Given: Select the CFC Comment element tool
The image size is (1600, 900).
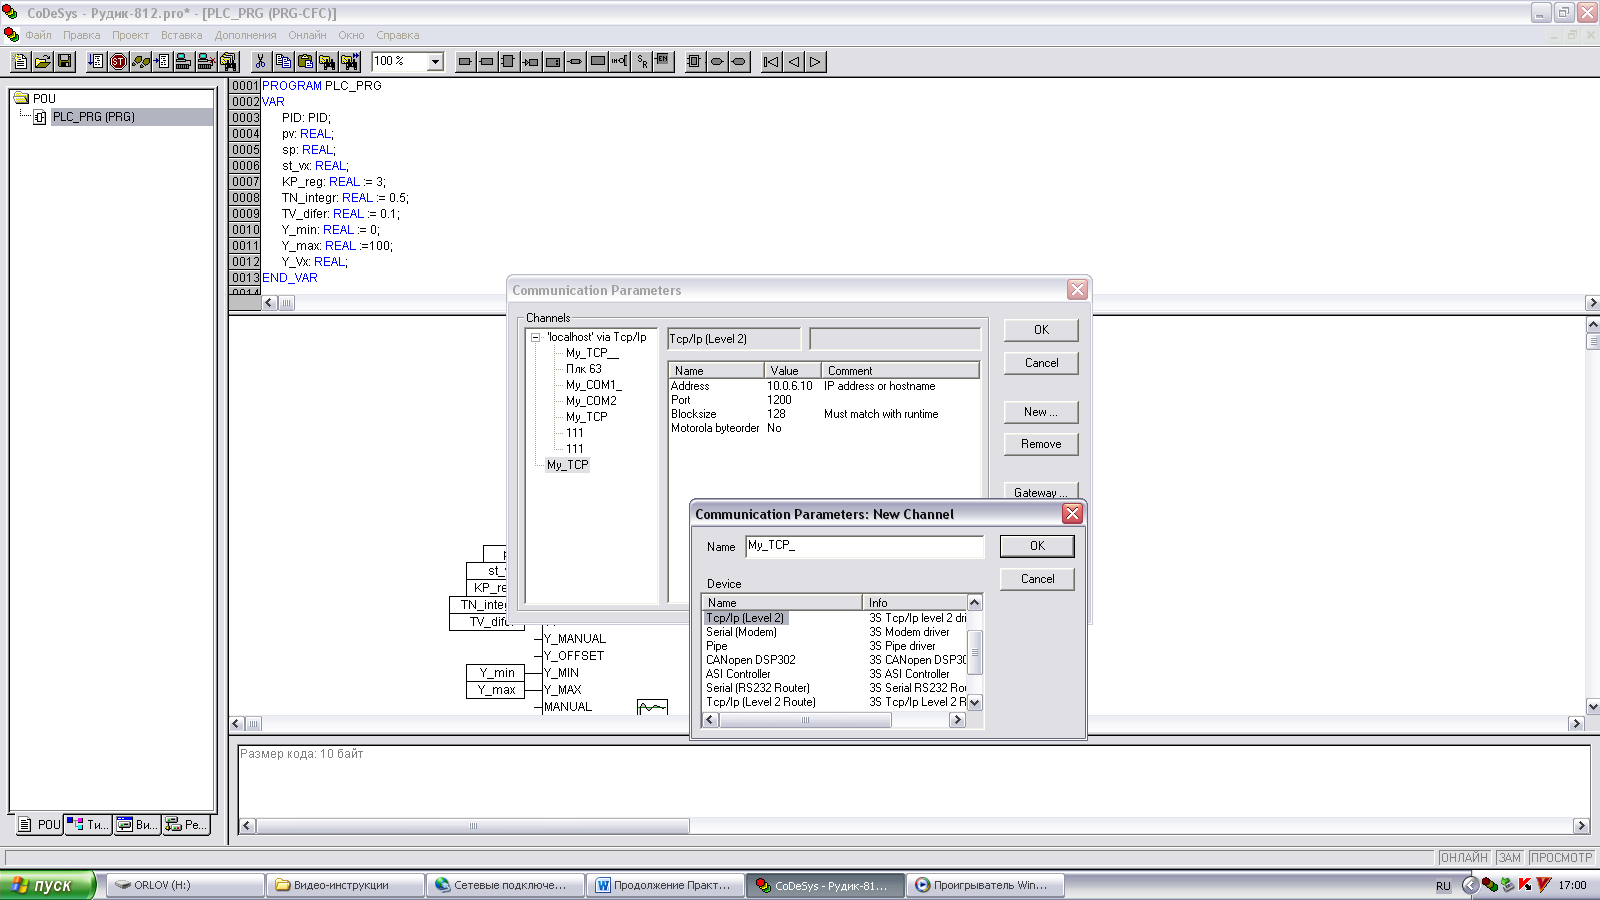Looking at the screenshot, I should pyautogui.click(x=597, y=61).
